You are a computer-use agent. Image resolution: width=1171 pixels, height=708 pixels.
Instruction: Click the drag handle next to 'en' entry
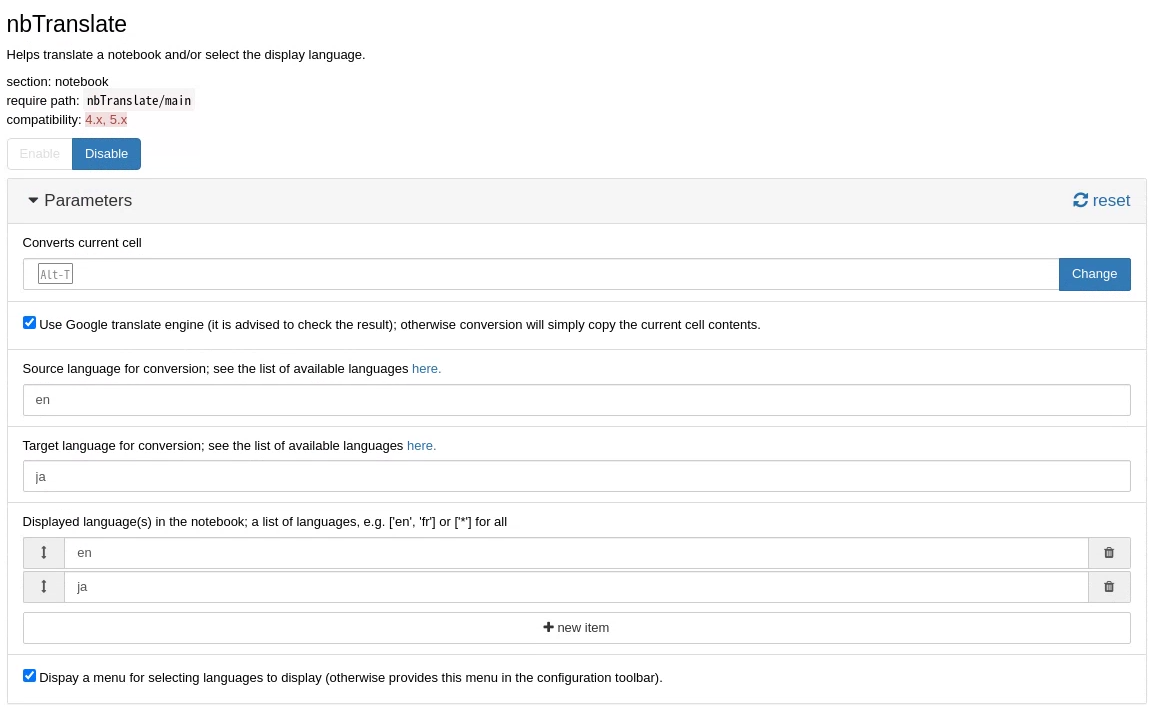tap(43, 552)
